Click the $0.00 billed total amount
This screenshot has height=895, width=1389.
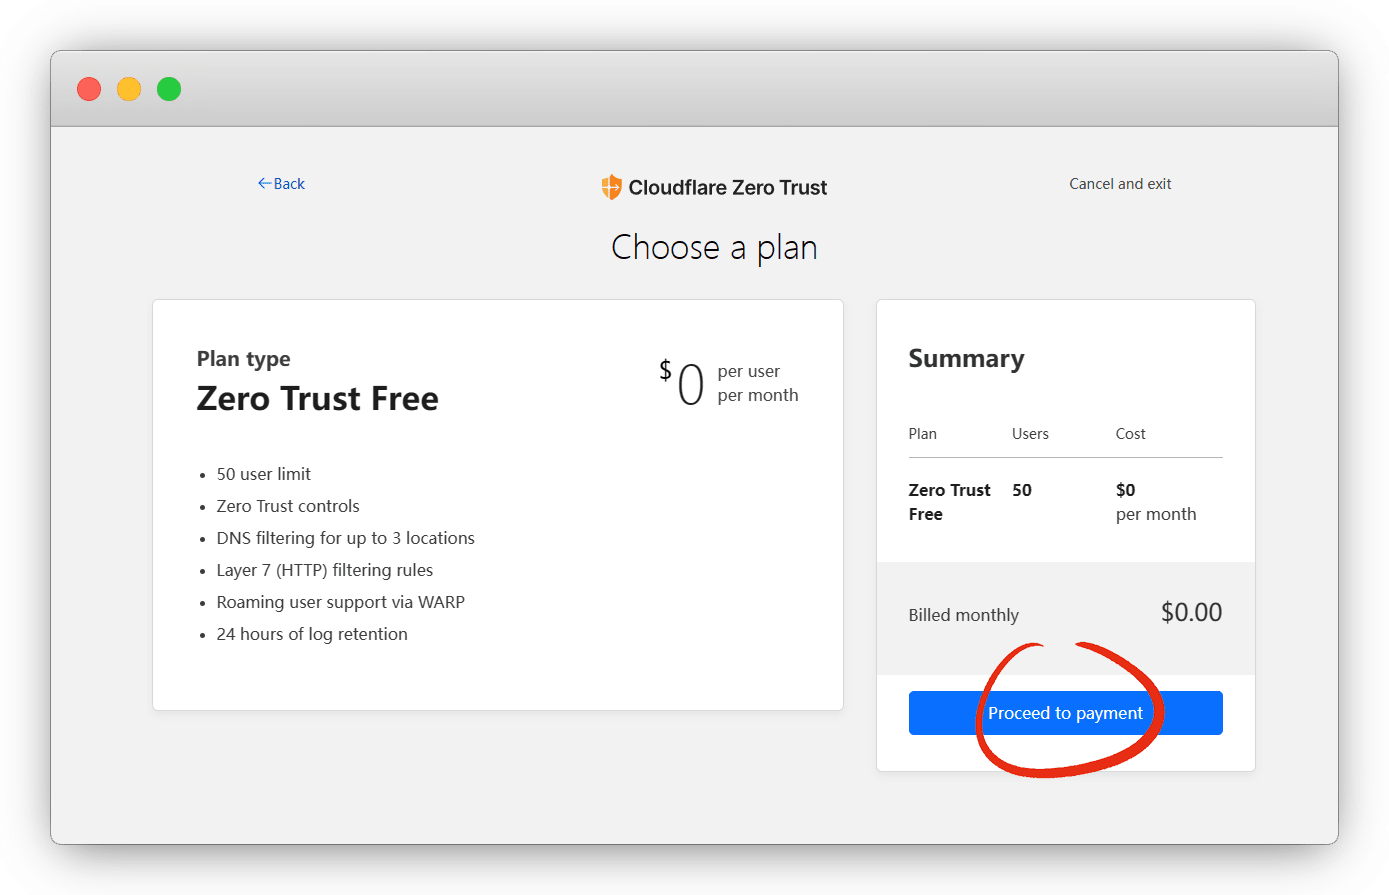click(1191, 612)
